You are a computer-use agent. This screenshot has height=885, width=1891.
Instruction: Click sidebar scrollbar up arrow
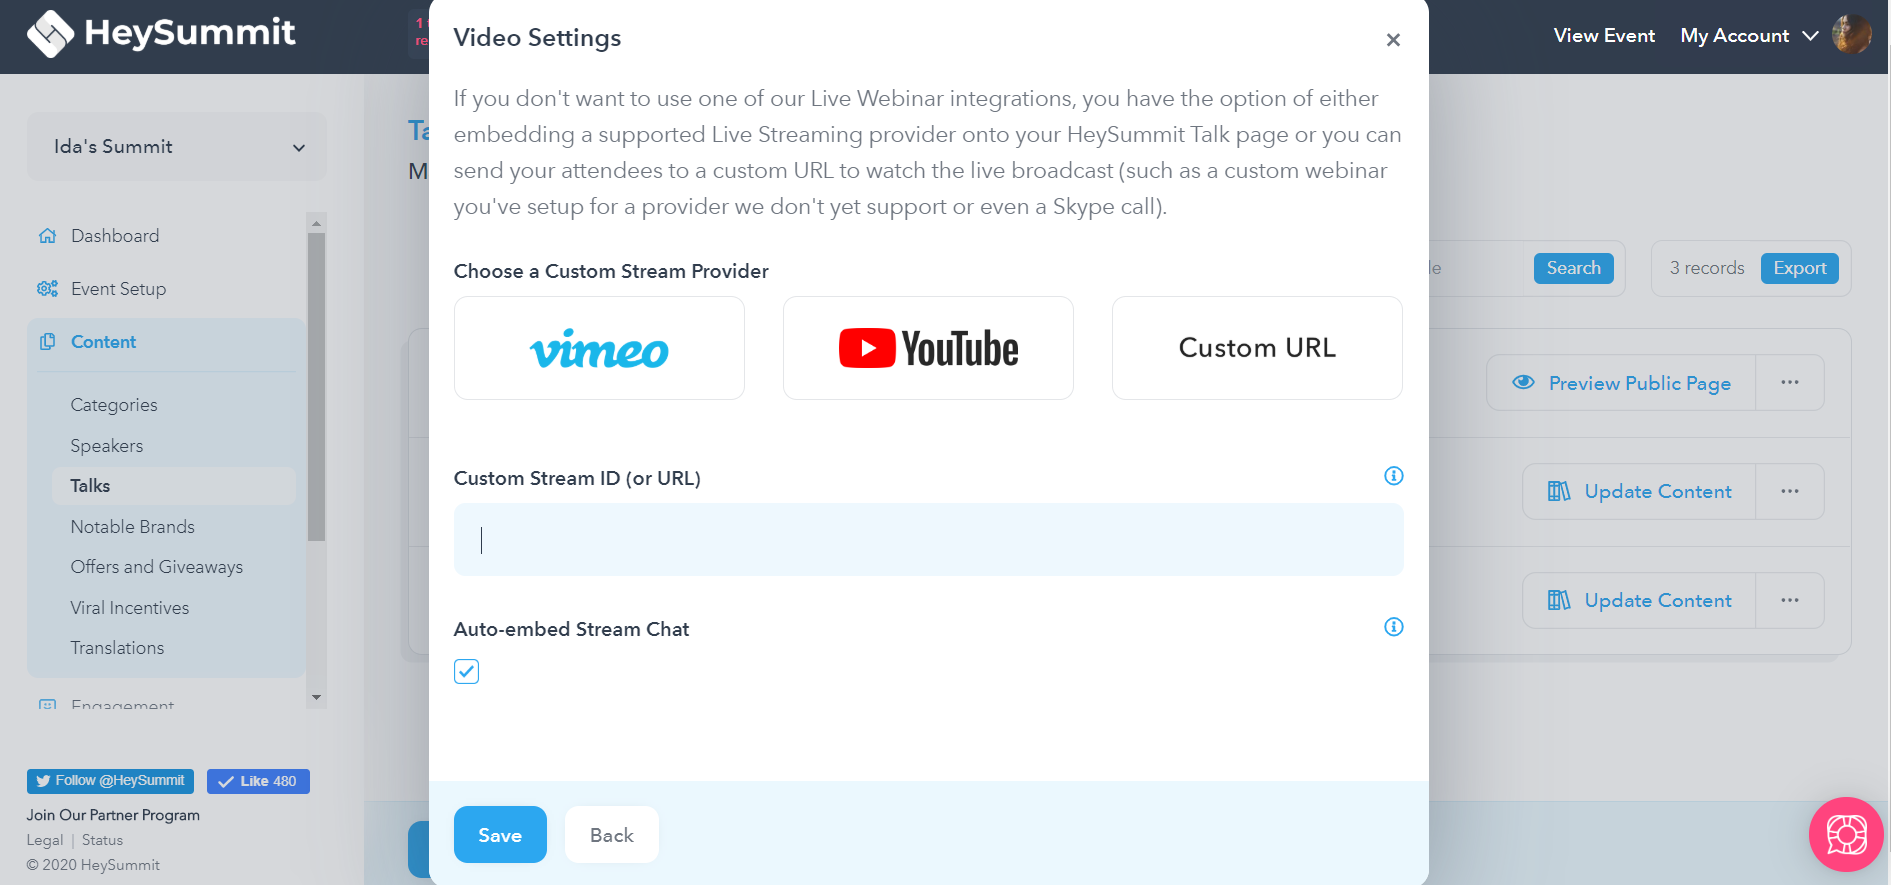tap(316, 223)
